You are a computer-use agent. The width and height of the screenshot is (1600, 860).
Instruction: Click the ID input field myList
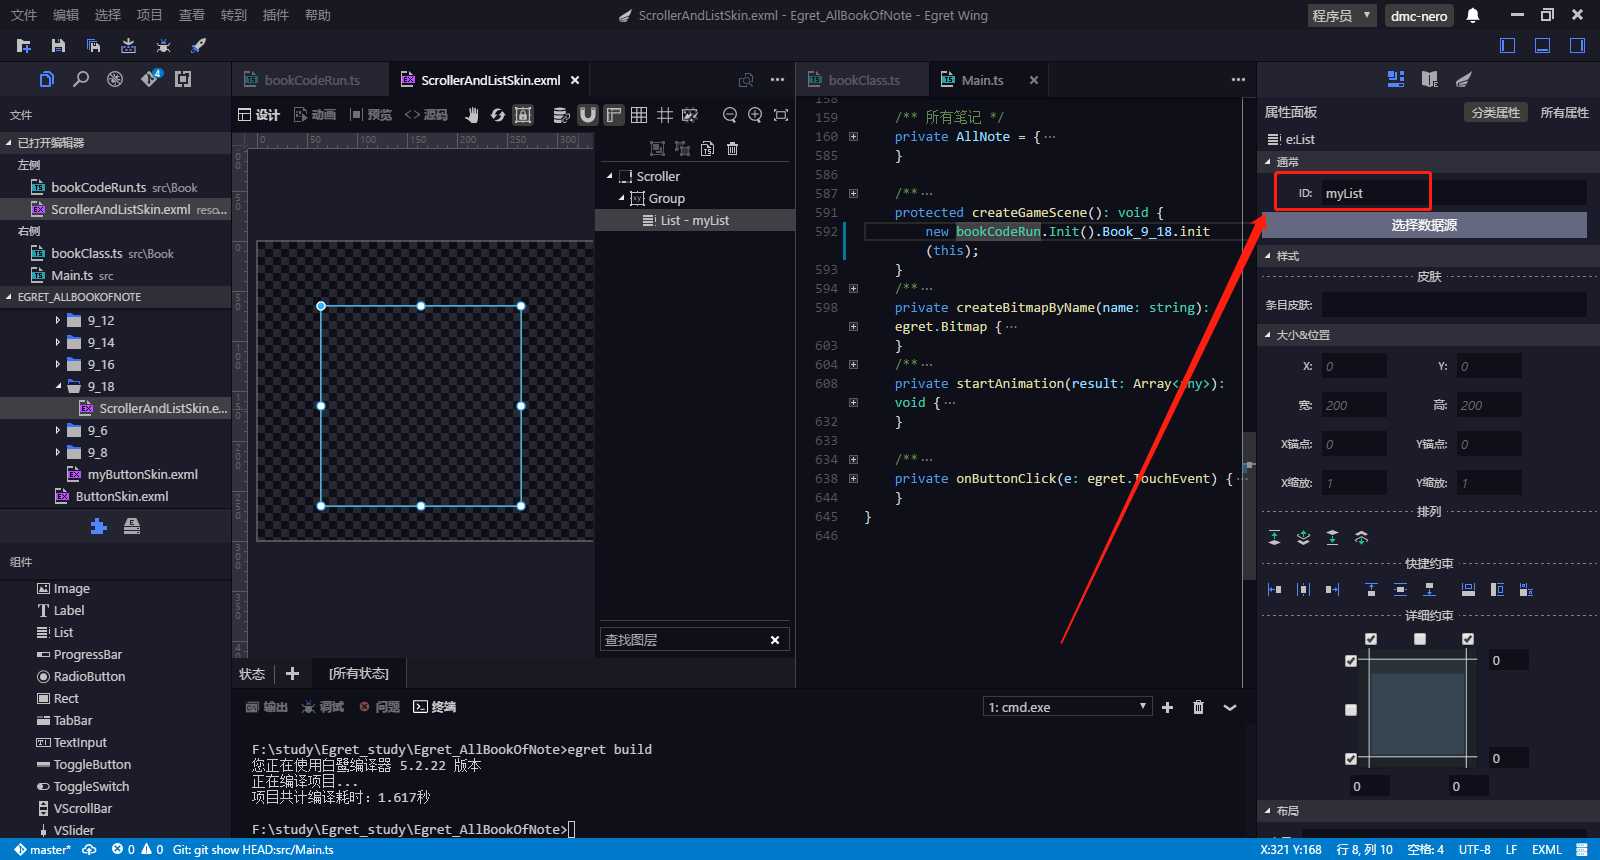pos(1454,193)
